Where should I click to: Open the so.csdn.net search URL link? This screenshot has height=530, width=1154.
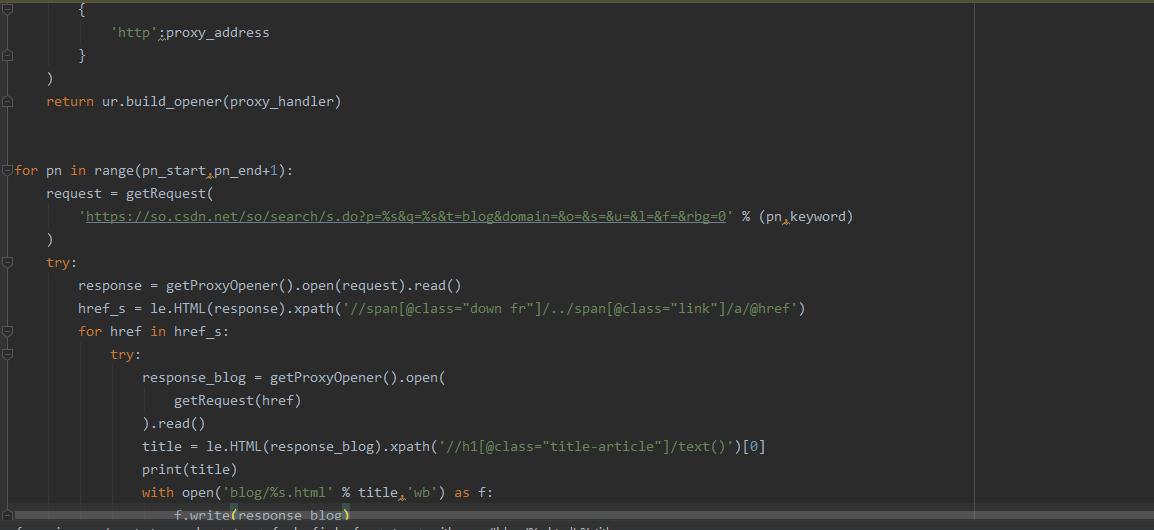pyautogui.click(x=406, y=216)
